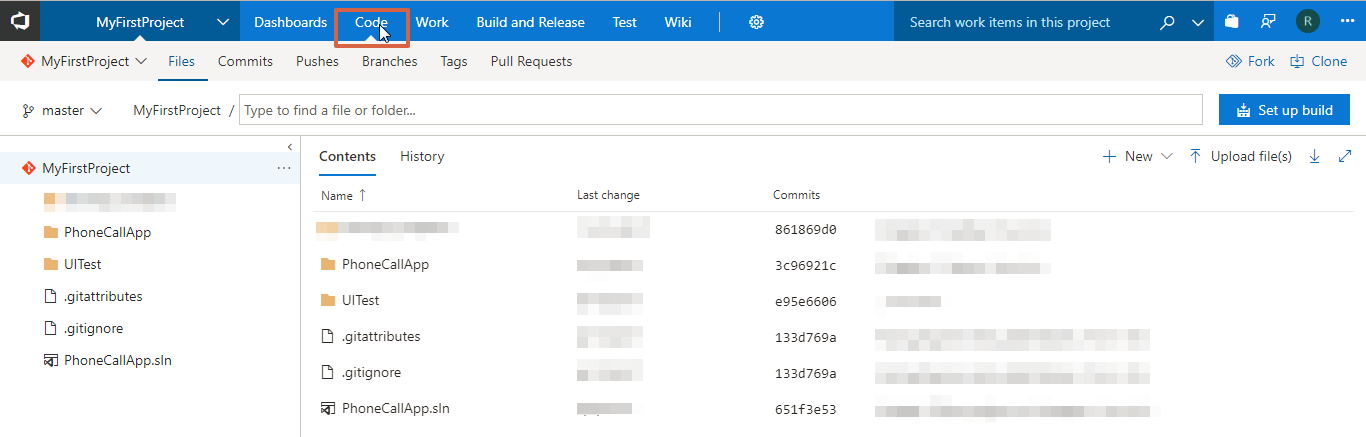Click the full screen expand icon

(x=1345, y=156)
